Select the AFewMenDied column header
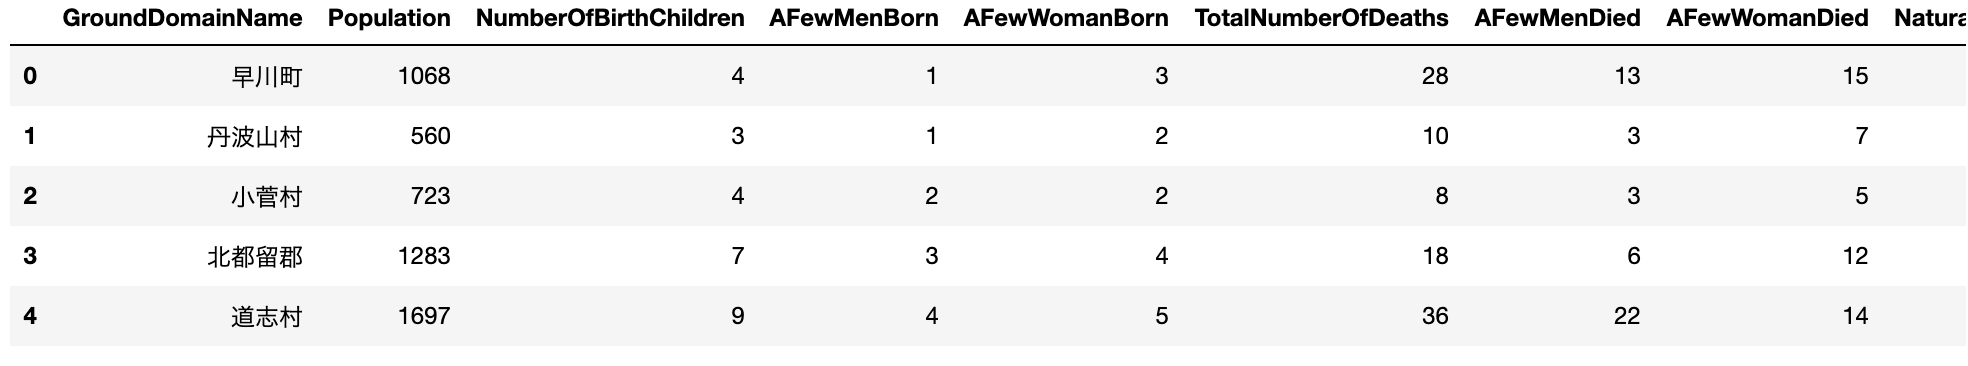Screen dimensions: 1968x366 pyautogui.click(x=1557, y=18)
